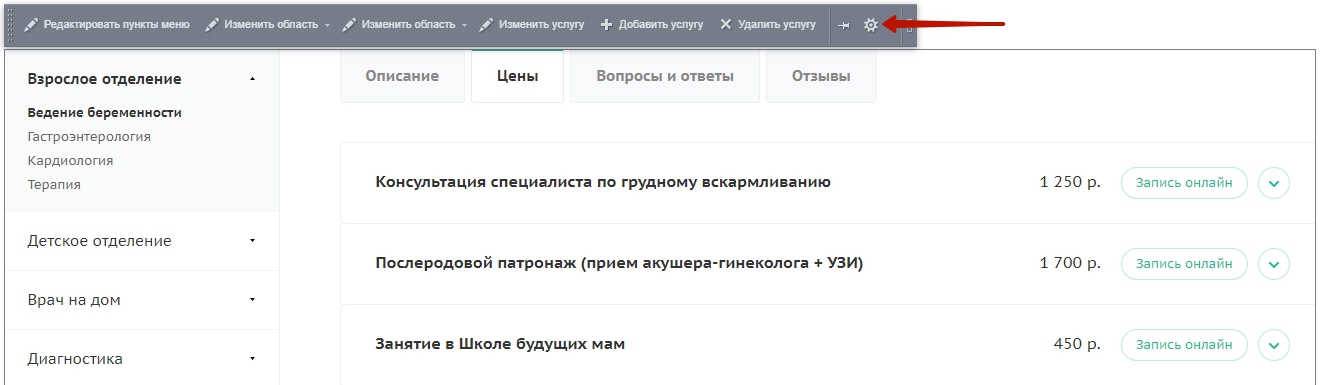This screenshot has width=1320, height=385.
Task: Click Запись онлайн for Консультация по грудному вскармливанию
Action: coord(1184,183)
